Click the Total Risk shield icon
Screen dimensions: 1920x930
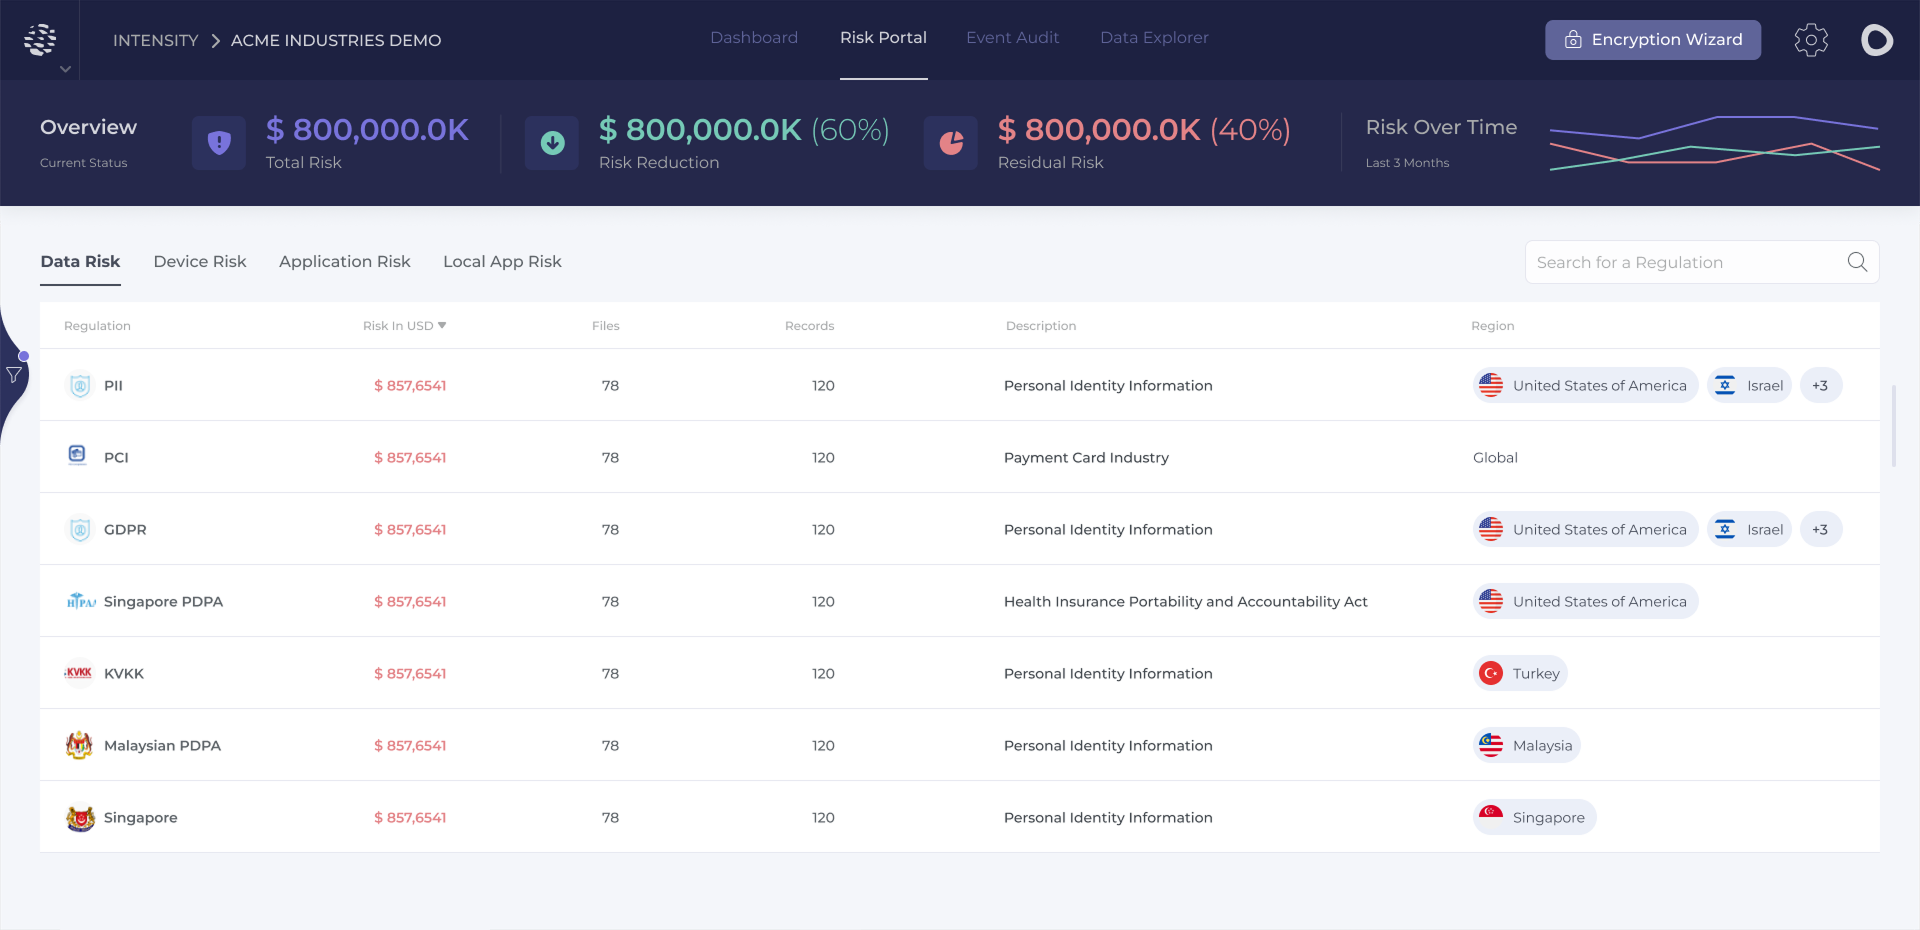[219, 143]
